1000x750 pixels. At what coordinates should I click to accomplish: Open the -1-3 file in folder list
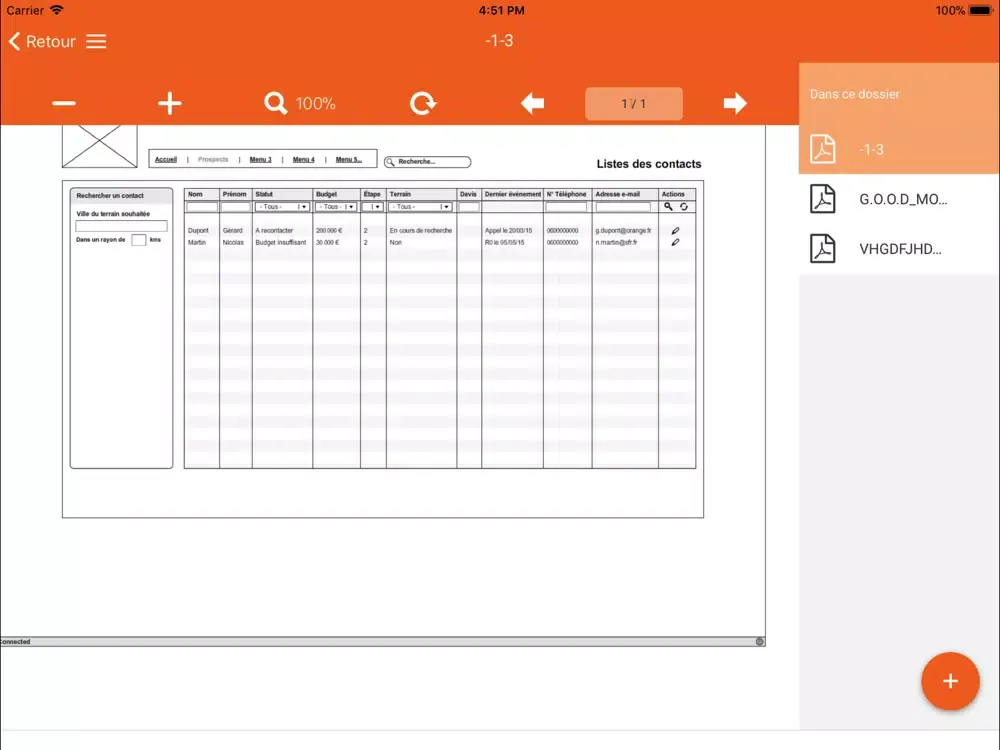click(899, 149)
